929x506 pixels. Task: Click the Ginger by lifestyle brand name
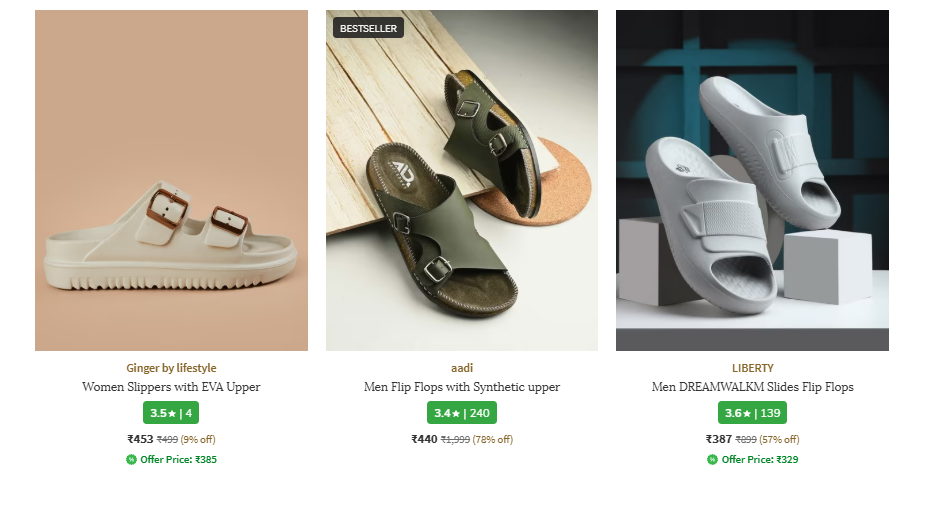pos(171,368)
